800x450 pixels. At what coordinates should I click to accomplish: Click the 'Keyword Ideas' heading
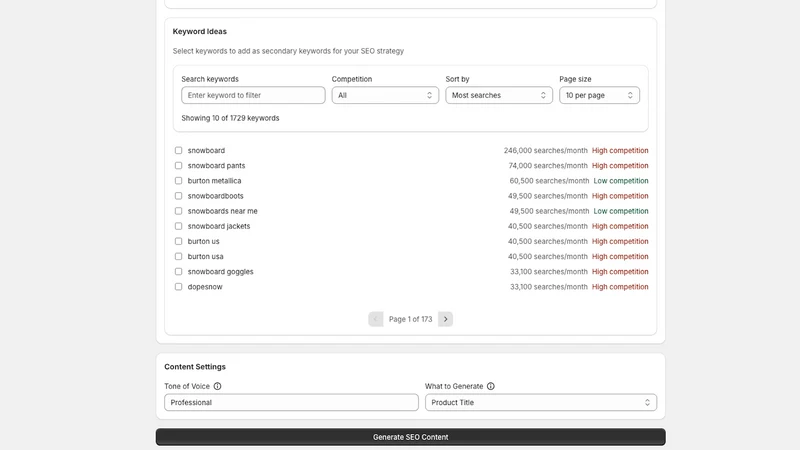tap(199, 31)
